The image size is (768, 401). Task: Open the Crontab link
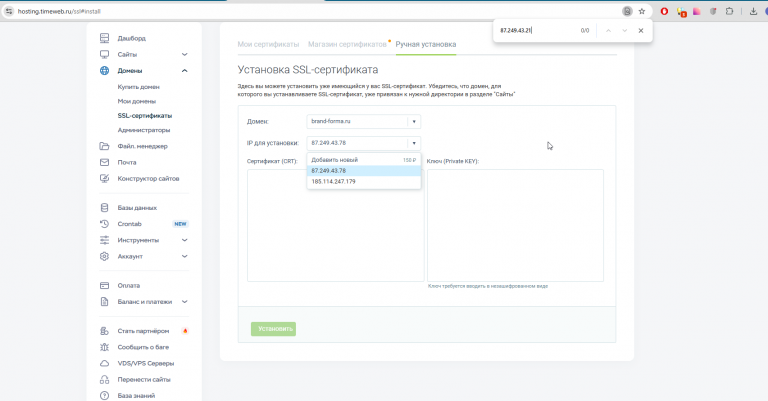click(129, 224)
